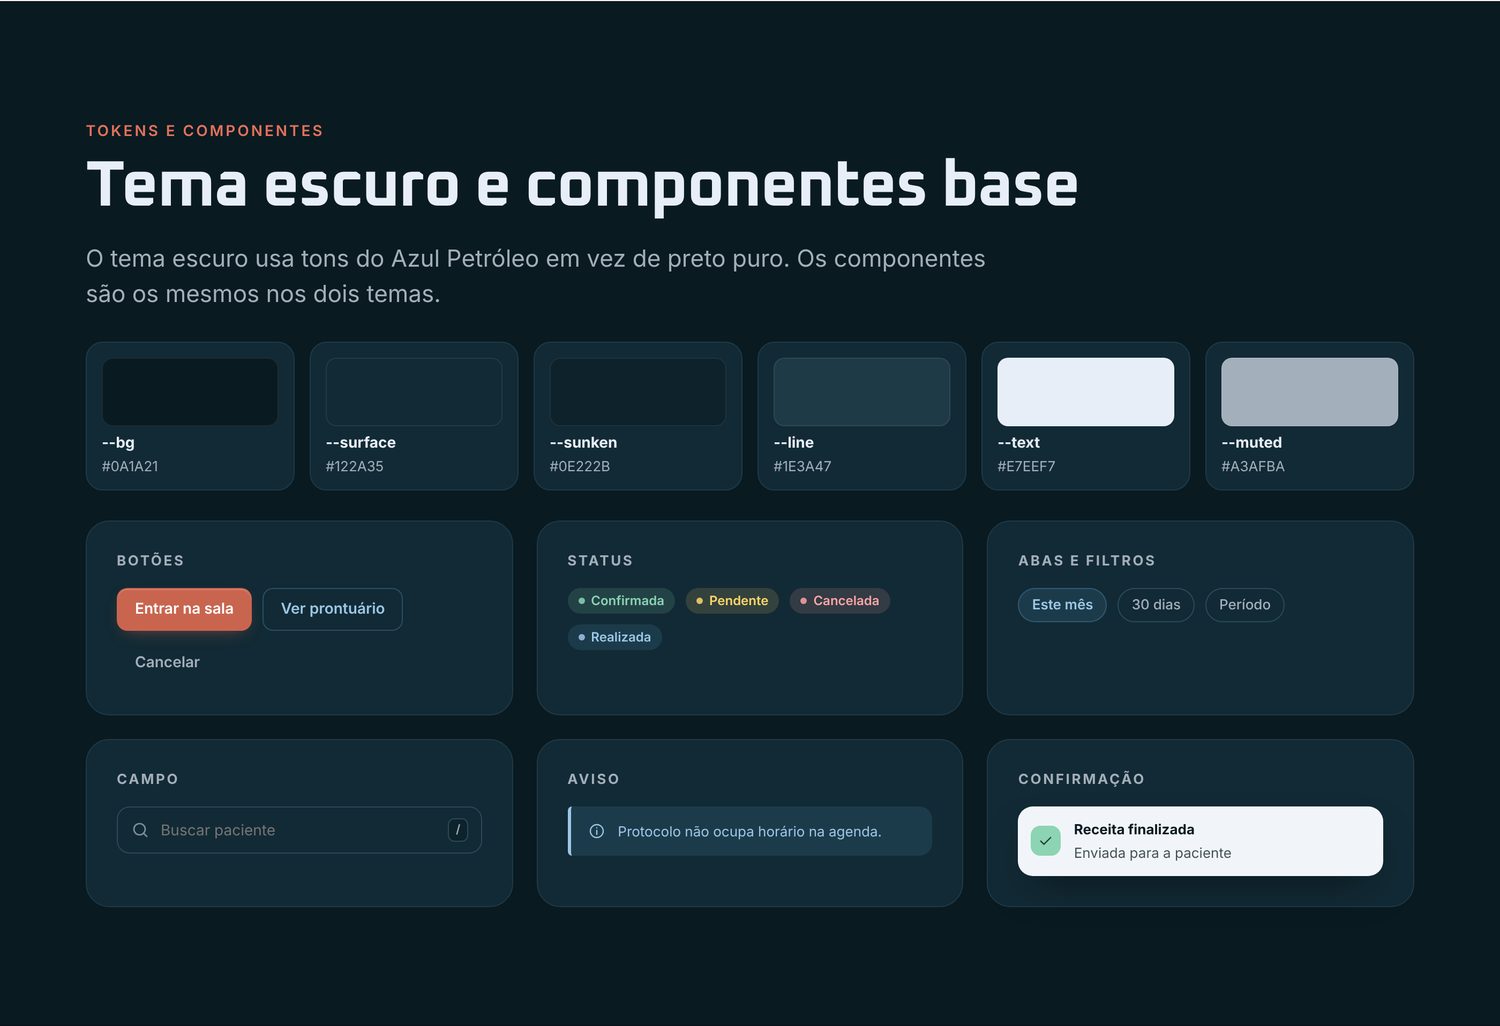This screenshot has width=1500, height=1026.
Task: Click the CONFIRMAÇÃO section label
Action: (x=1082, y=779)
